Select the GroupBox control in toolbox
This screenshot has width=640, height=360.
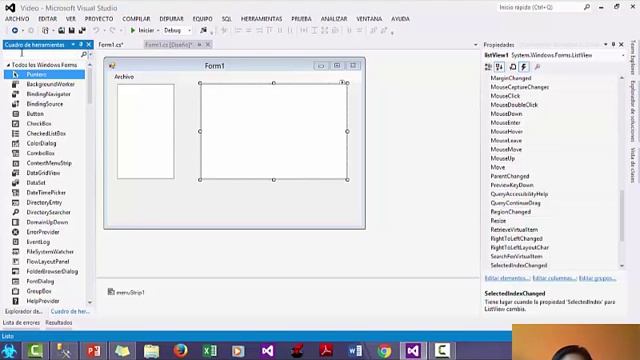pos(44,291)
